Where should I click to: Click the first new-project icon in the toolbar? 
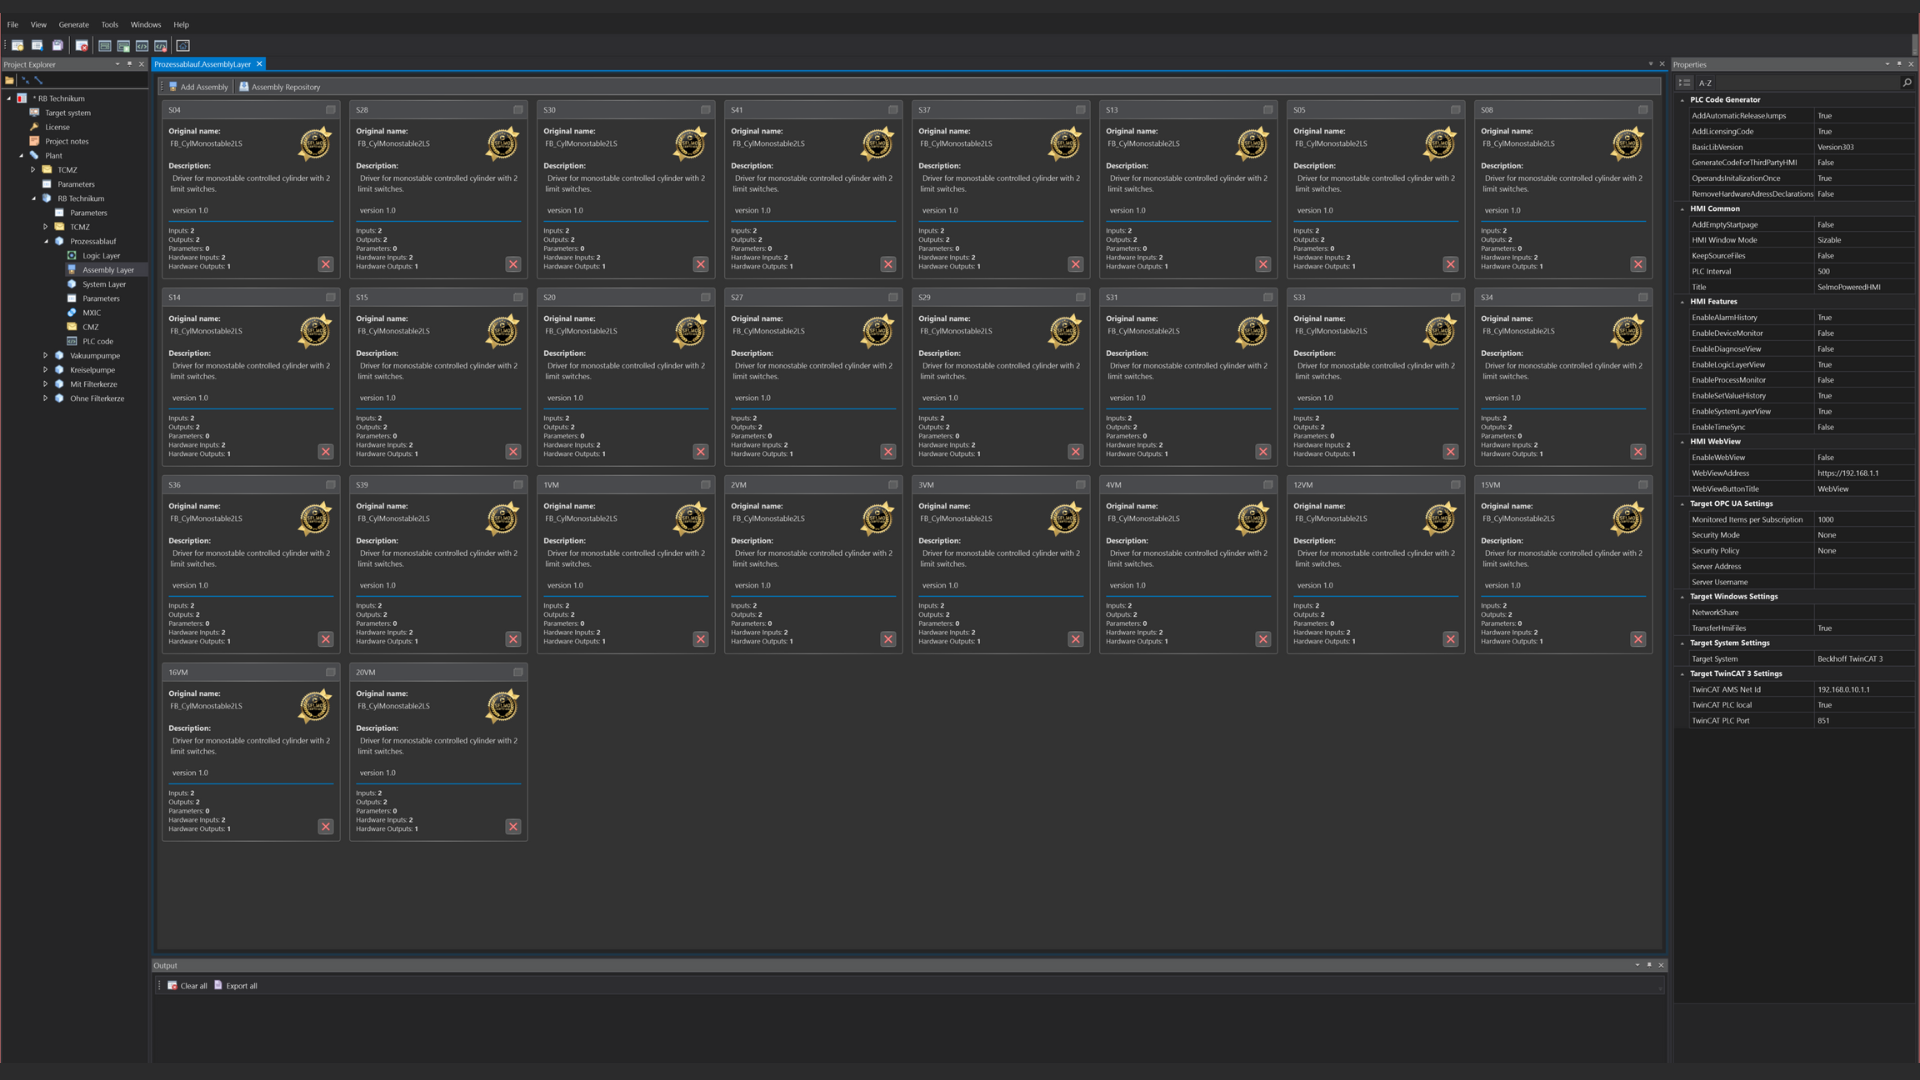[17, 46]
